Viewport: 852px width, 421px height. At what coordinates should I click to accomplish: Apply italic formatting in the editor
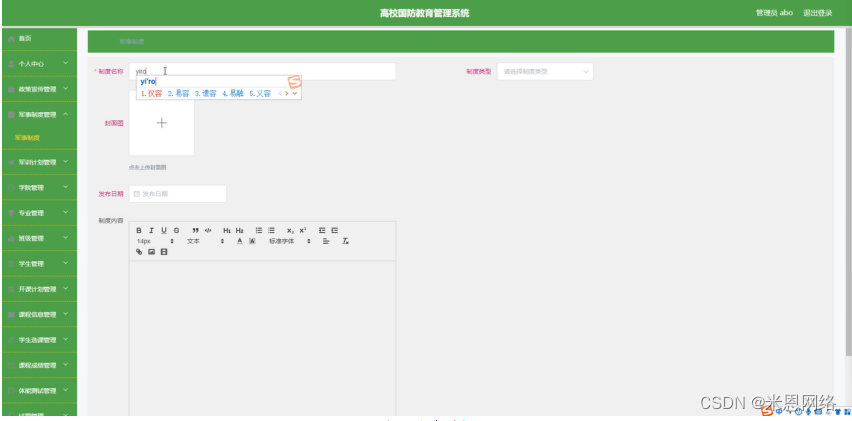tap(152, 230)
